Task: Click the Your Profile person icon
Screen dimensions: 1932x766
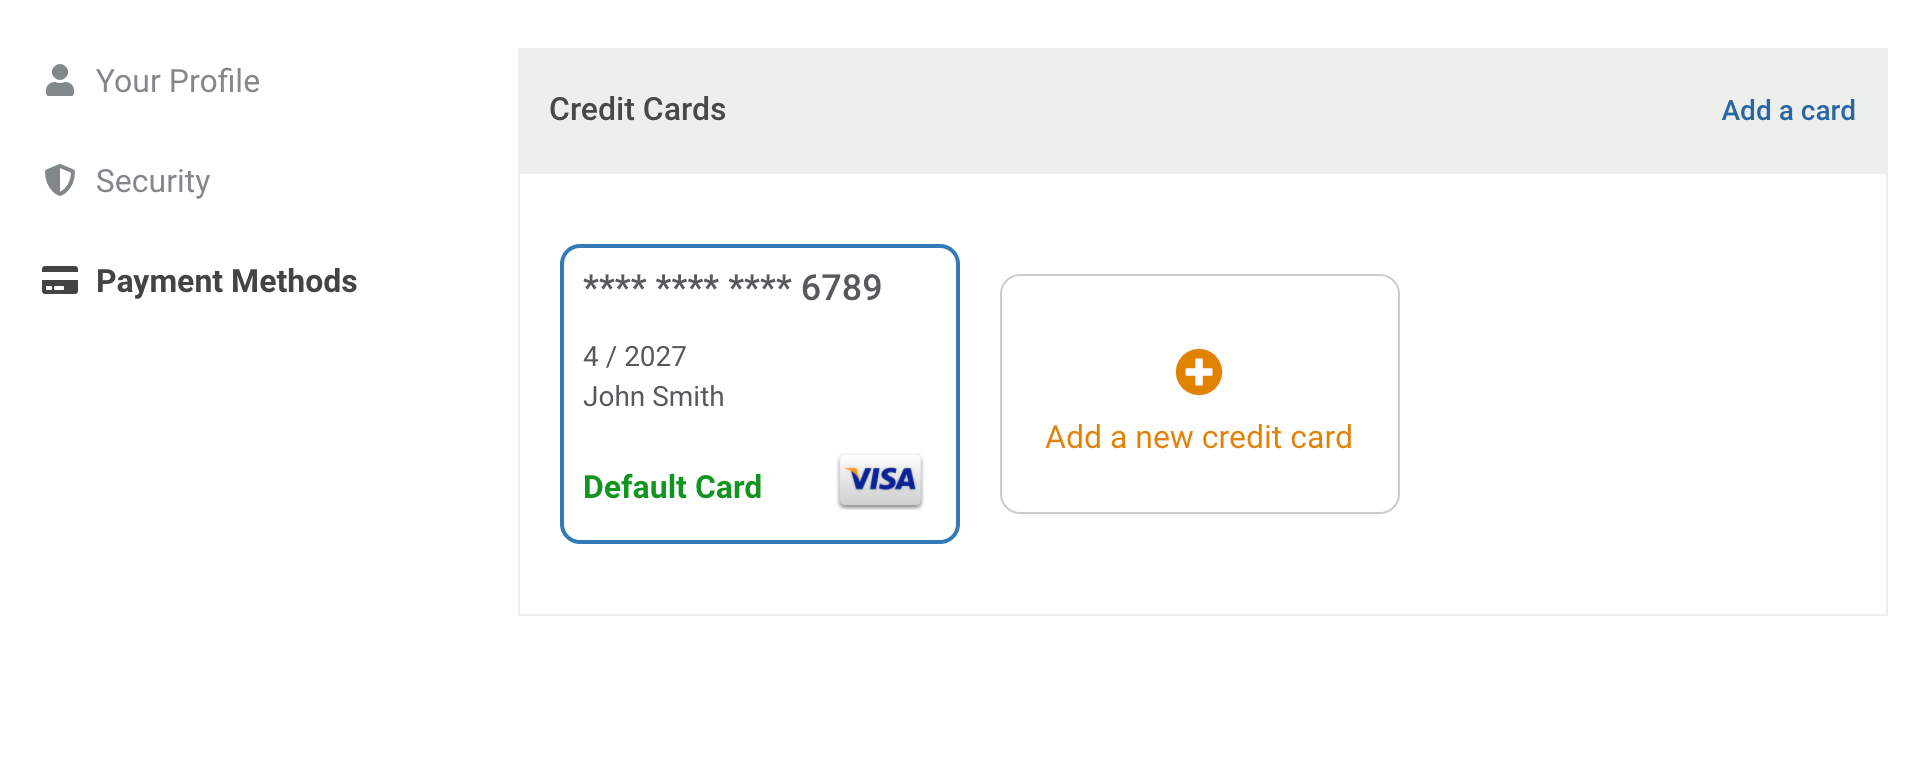Action: 60,80
